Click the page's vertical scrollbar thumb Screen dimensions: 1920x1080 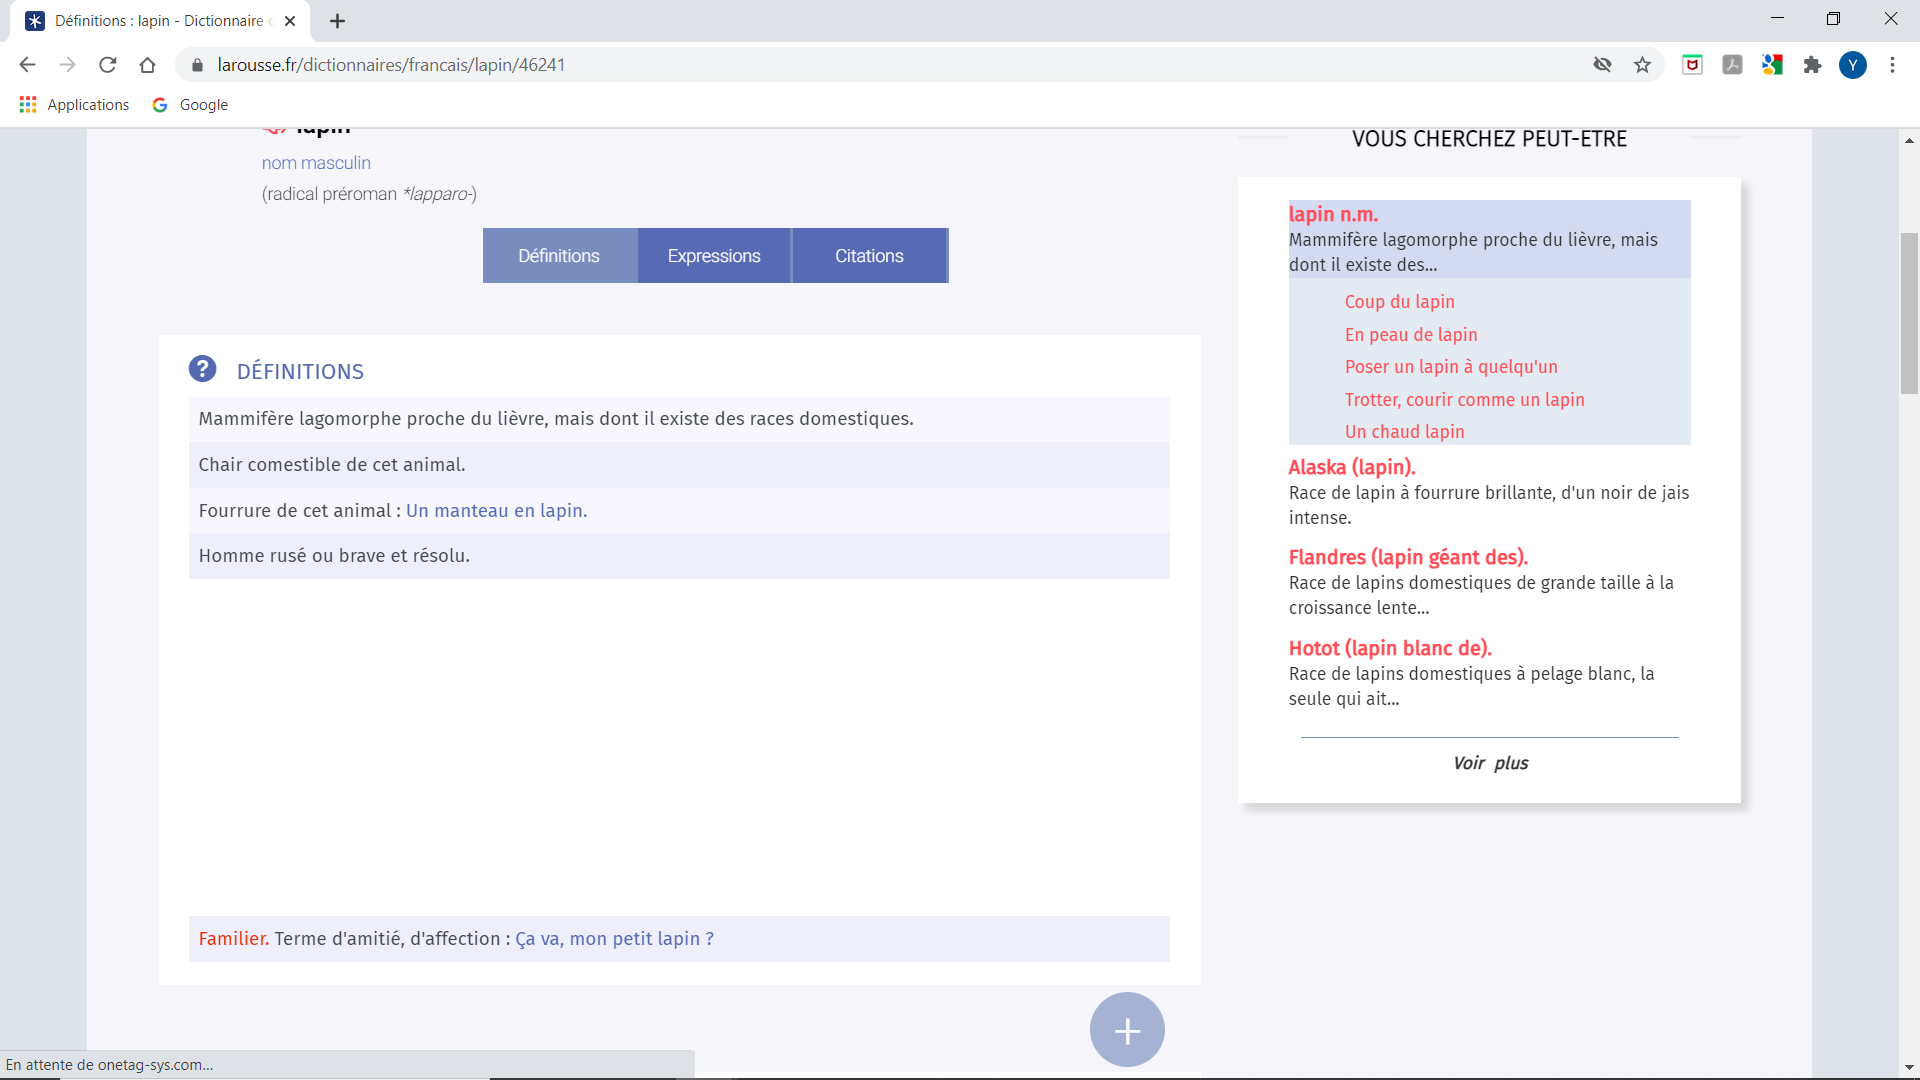pos(1909,312)
